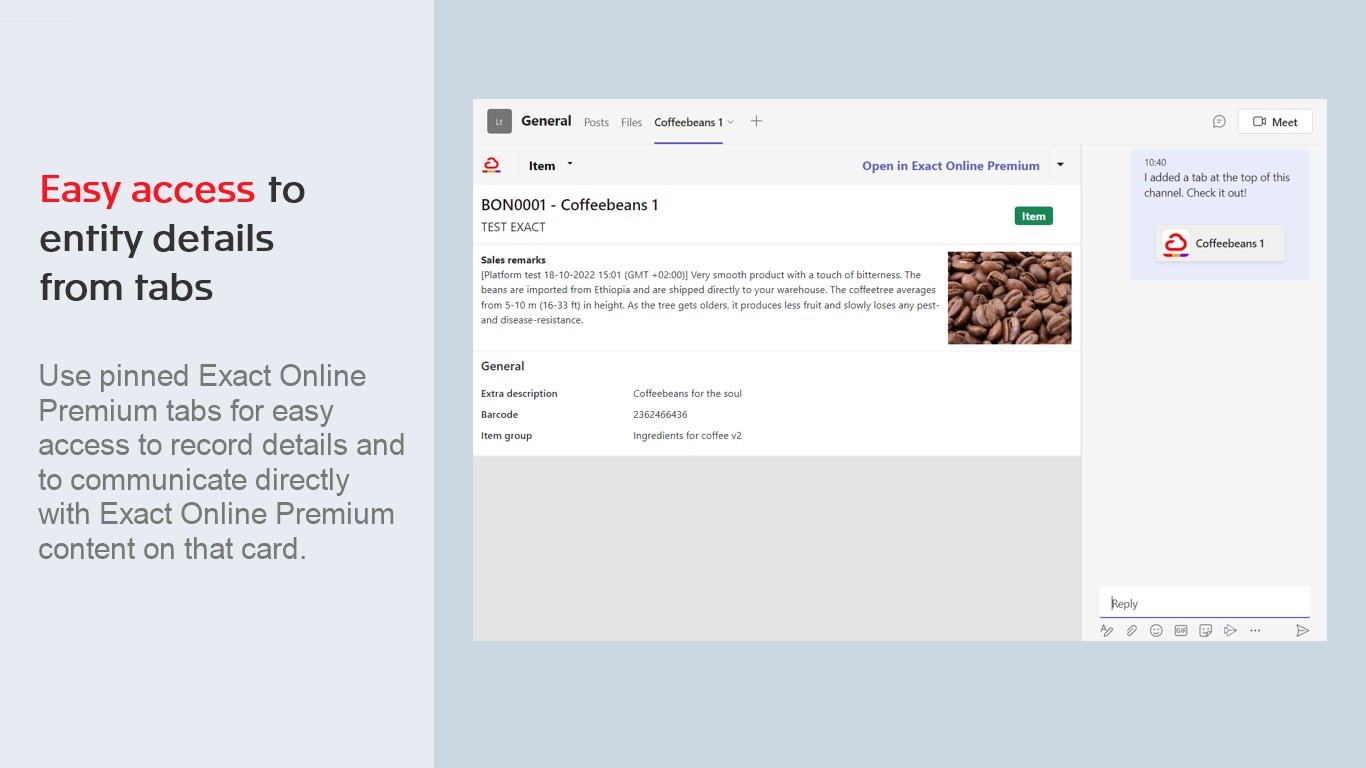Open in Exact Online Premium link

[x=951, y=166]
